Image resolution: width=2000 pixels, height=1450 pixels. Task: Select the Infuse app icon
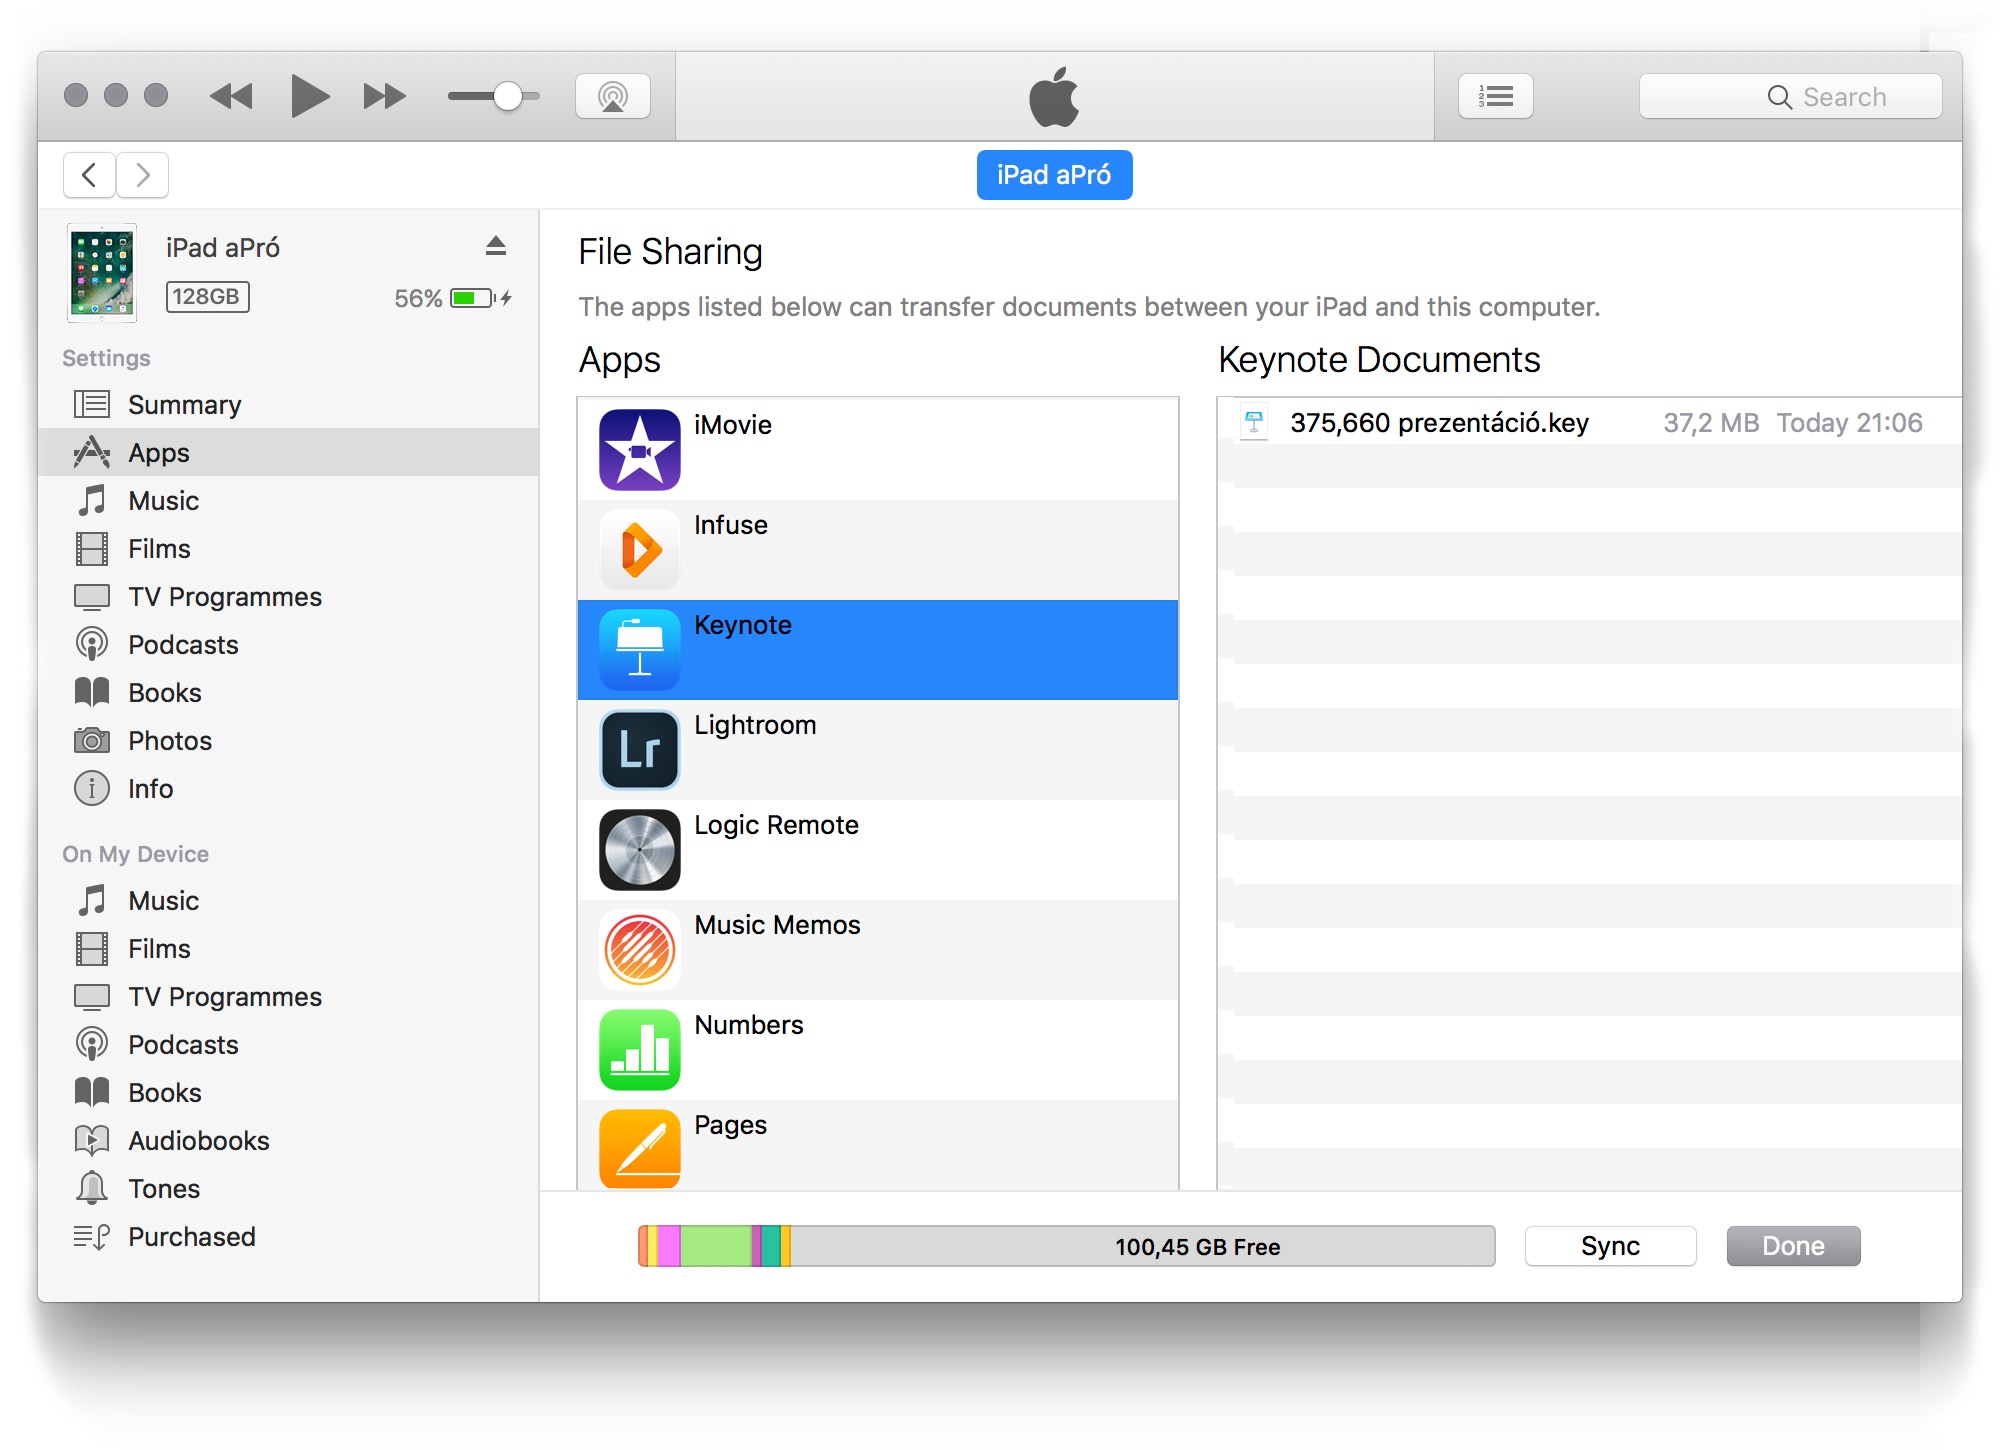(x=640, y=550)
